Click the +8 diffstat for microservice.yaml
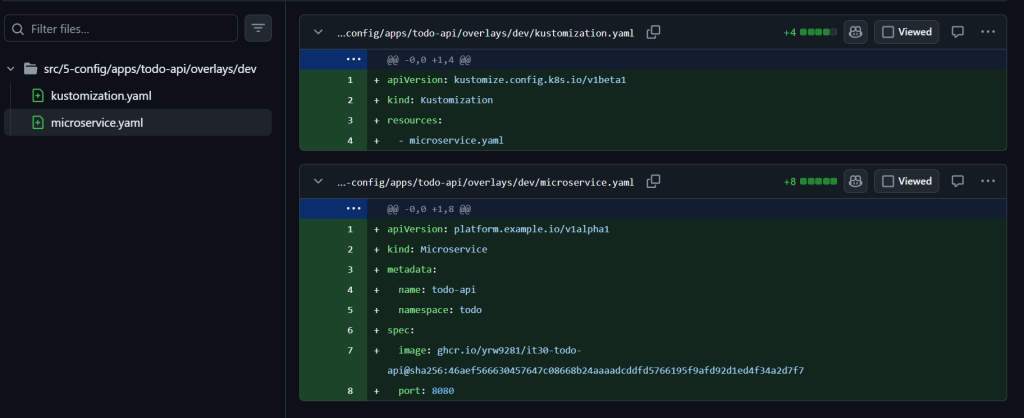Viewport: 1024px width, 418px height. [810, 182]
